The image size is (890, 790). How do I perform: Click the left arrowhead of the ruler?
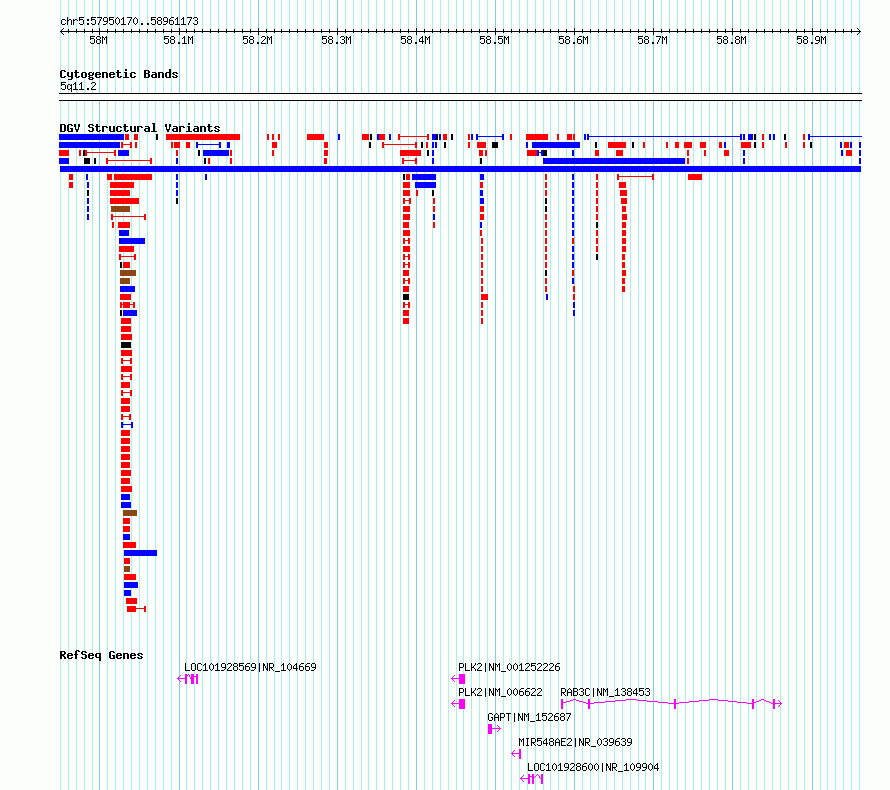62,31
